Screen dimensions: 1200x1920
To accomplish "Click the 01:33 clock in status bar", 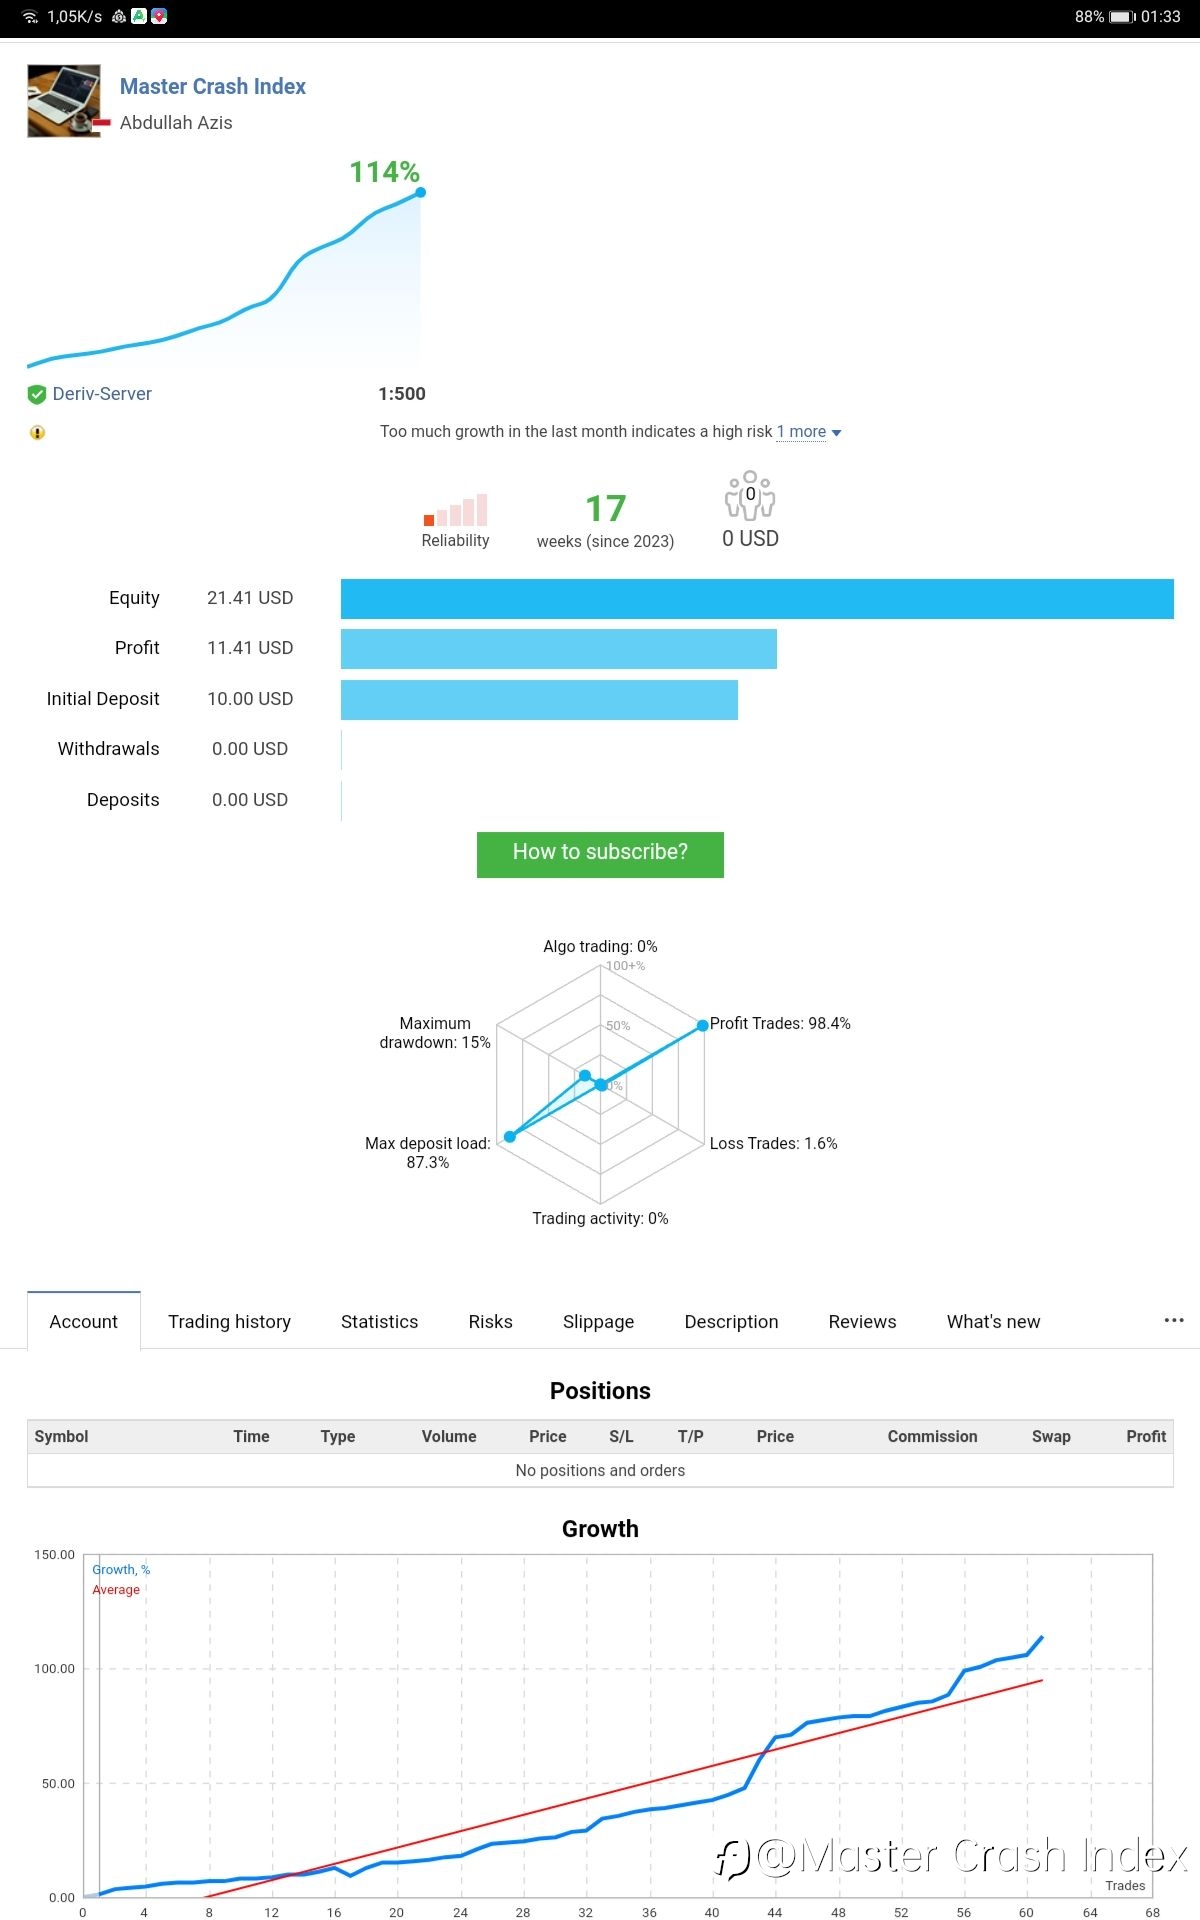I will 1161,16.
